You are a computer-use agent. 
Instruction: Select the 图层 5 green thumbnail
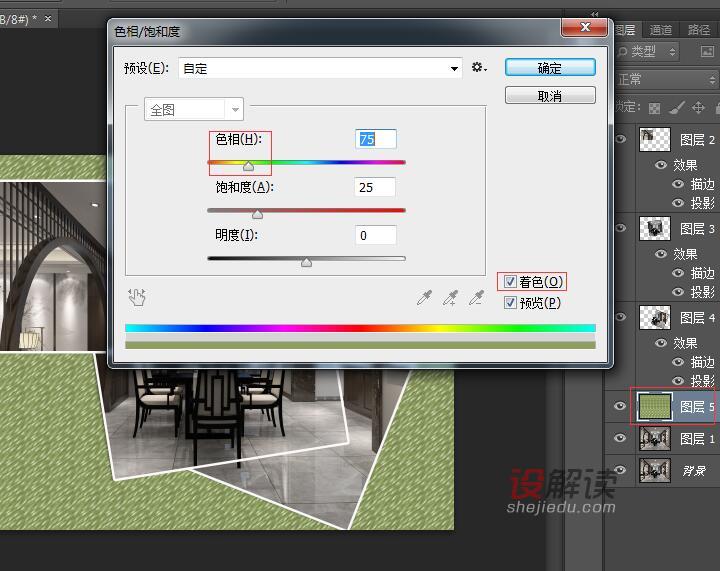tap(655, 406)
